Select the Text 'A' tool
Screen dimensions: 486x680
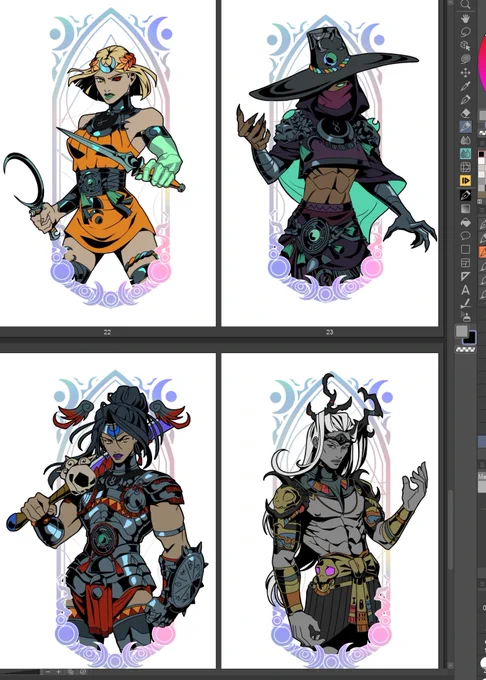pos(465,289)
